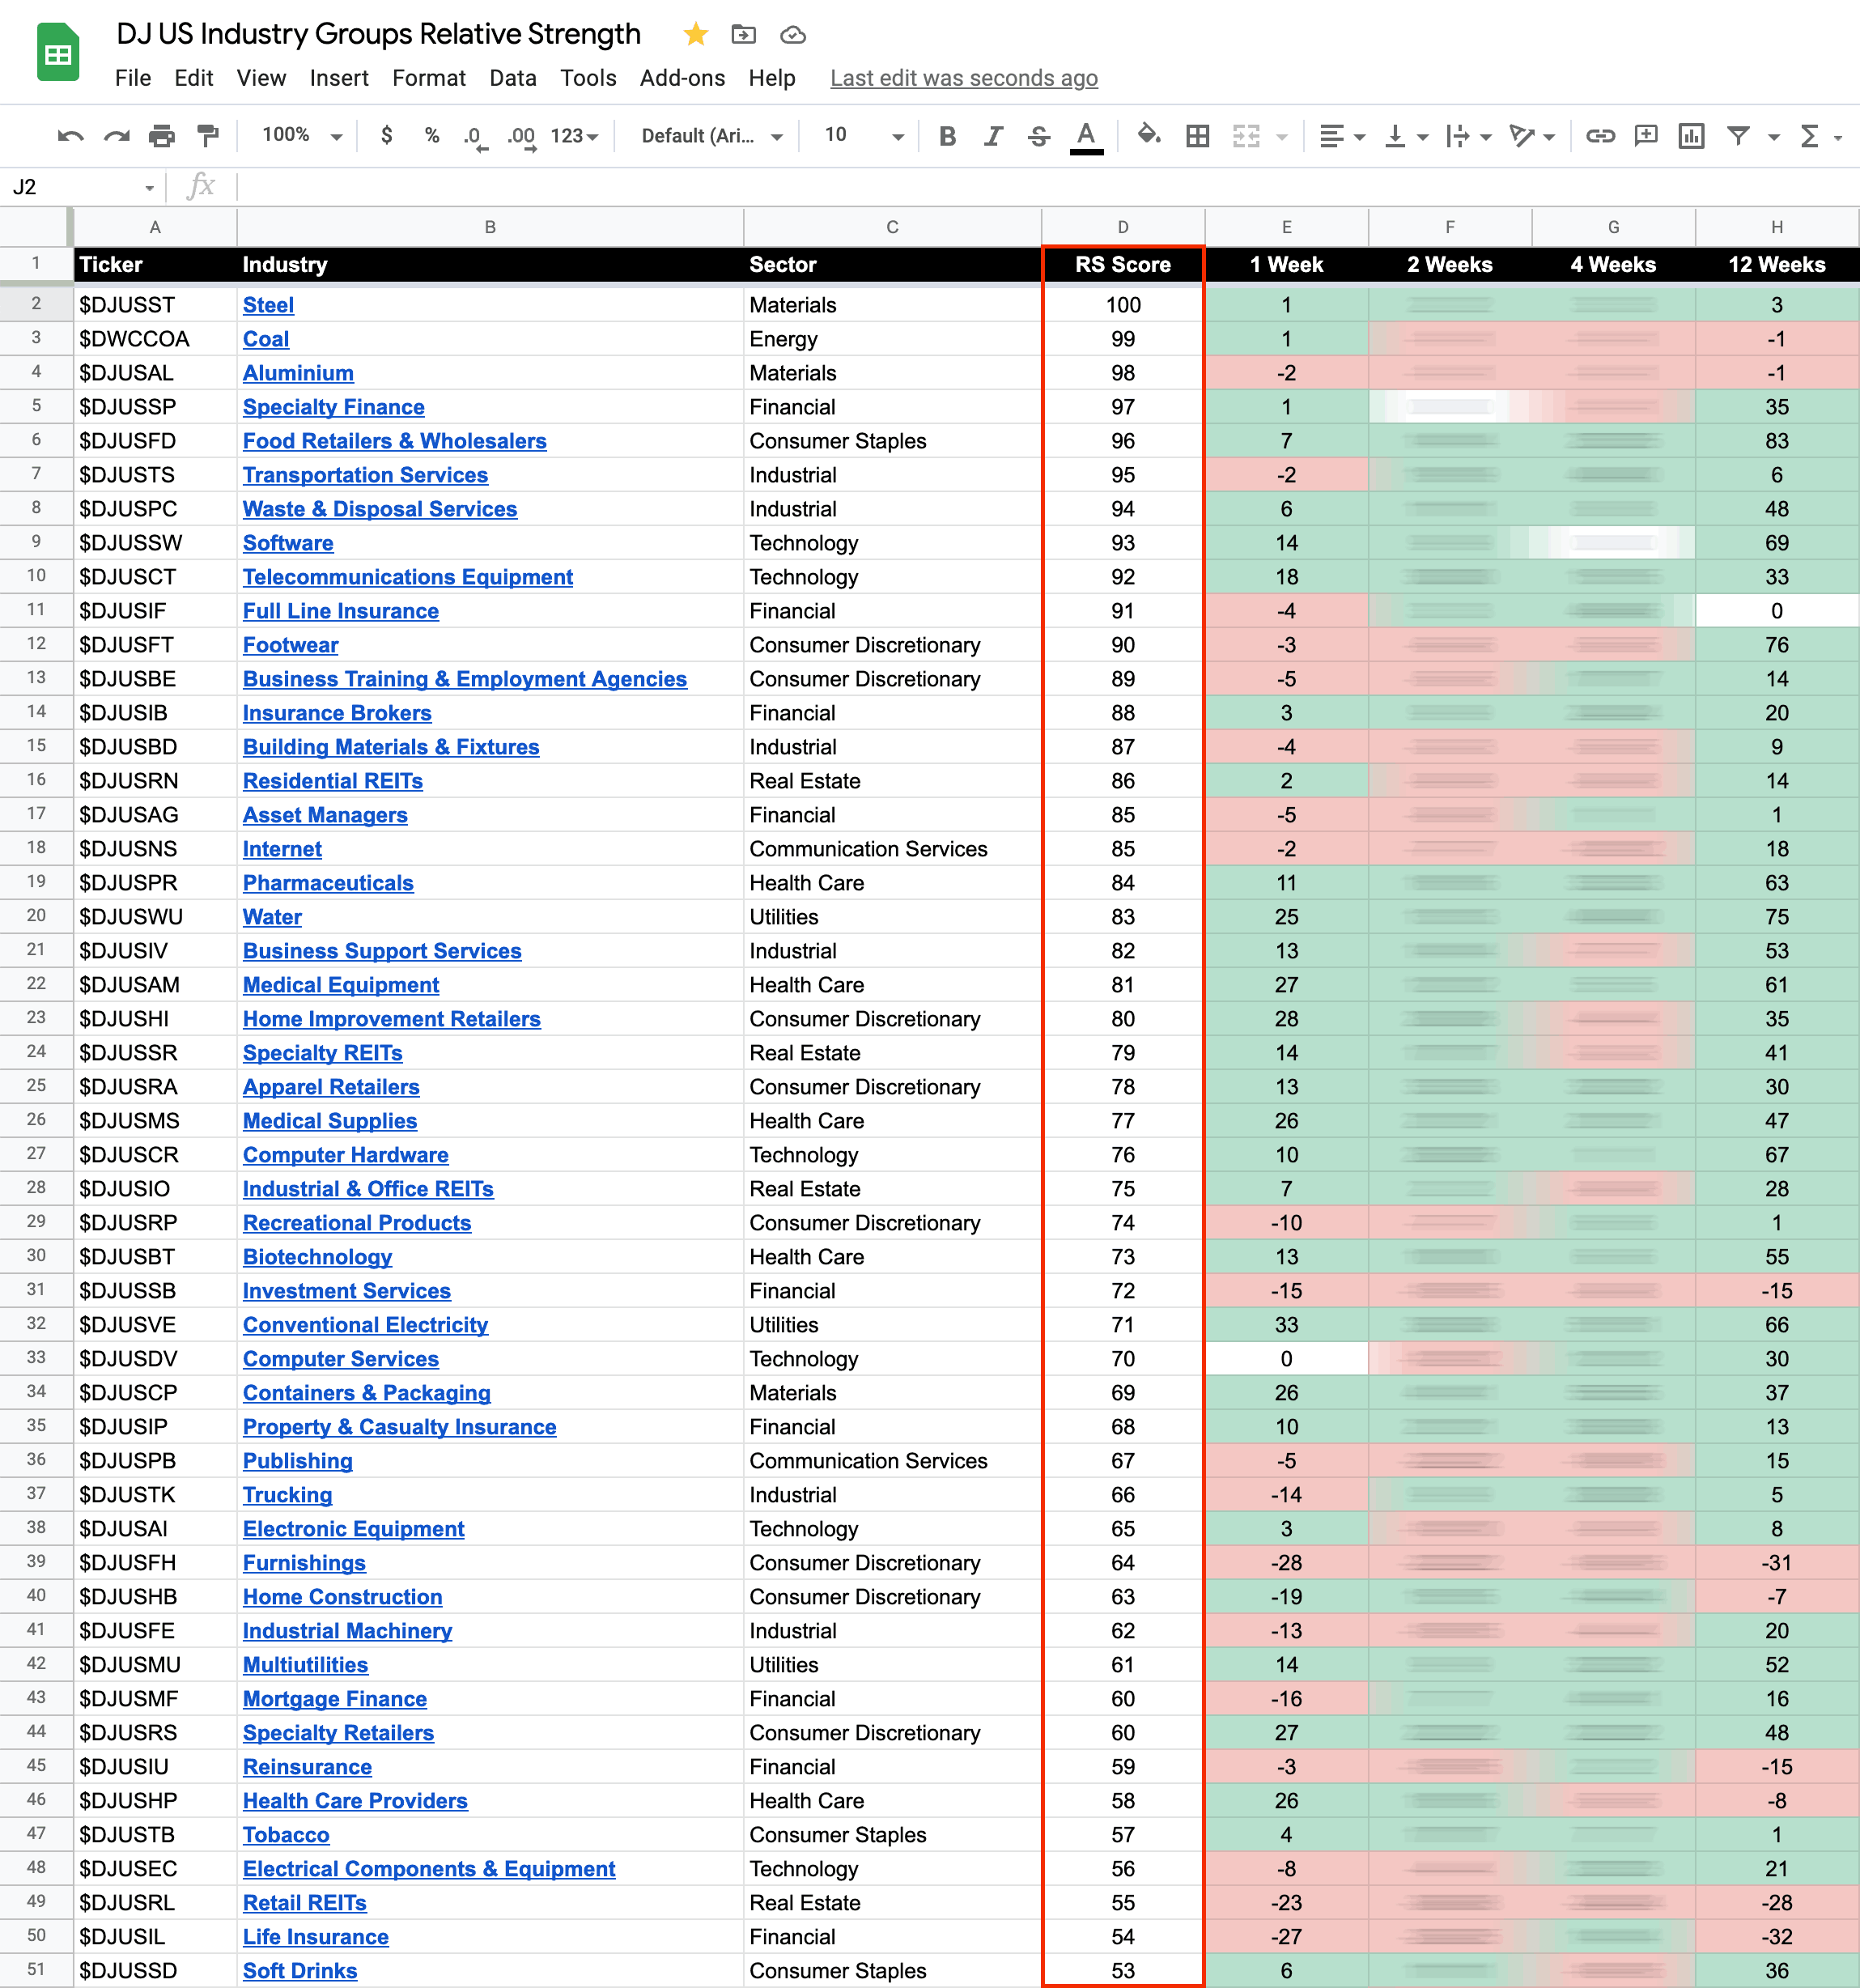Open the Specialty Finance link
This screenshot has width=1860, height=1988.
point(334,407)
